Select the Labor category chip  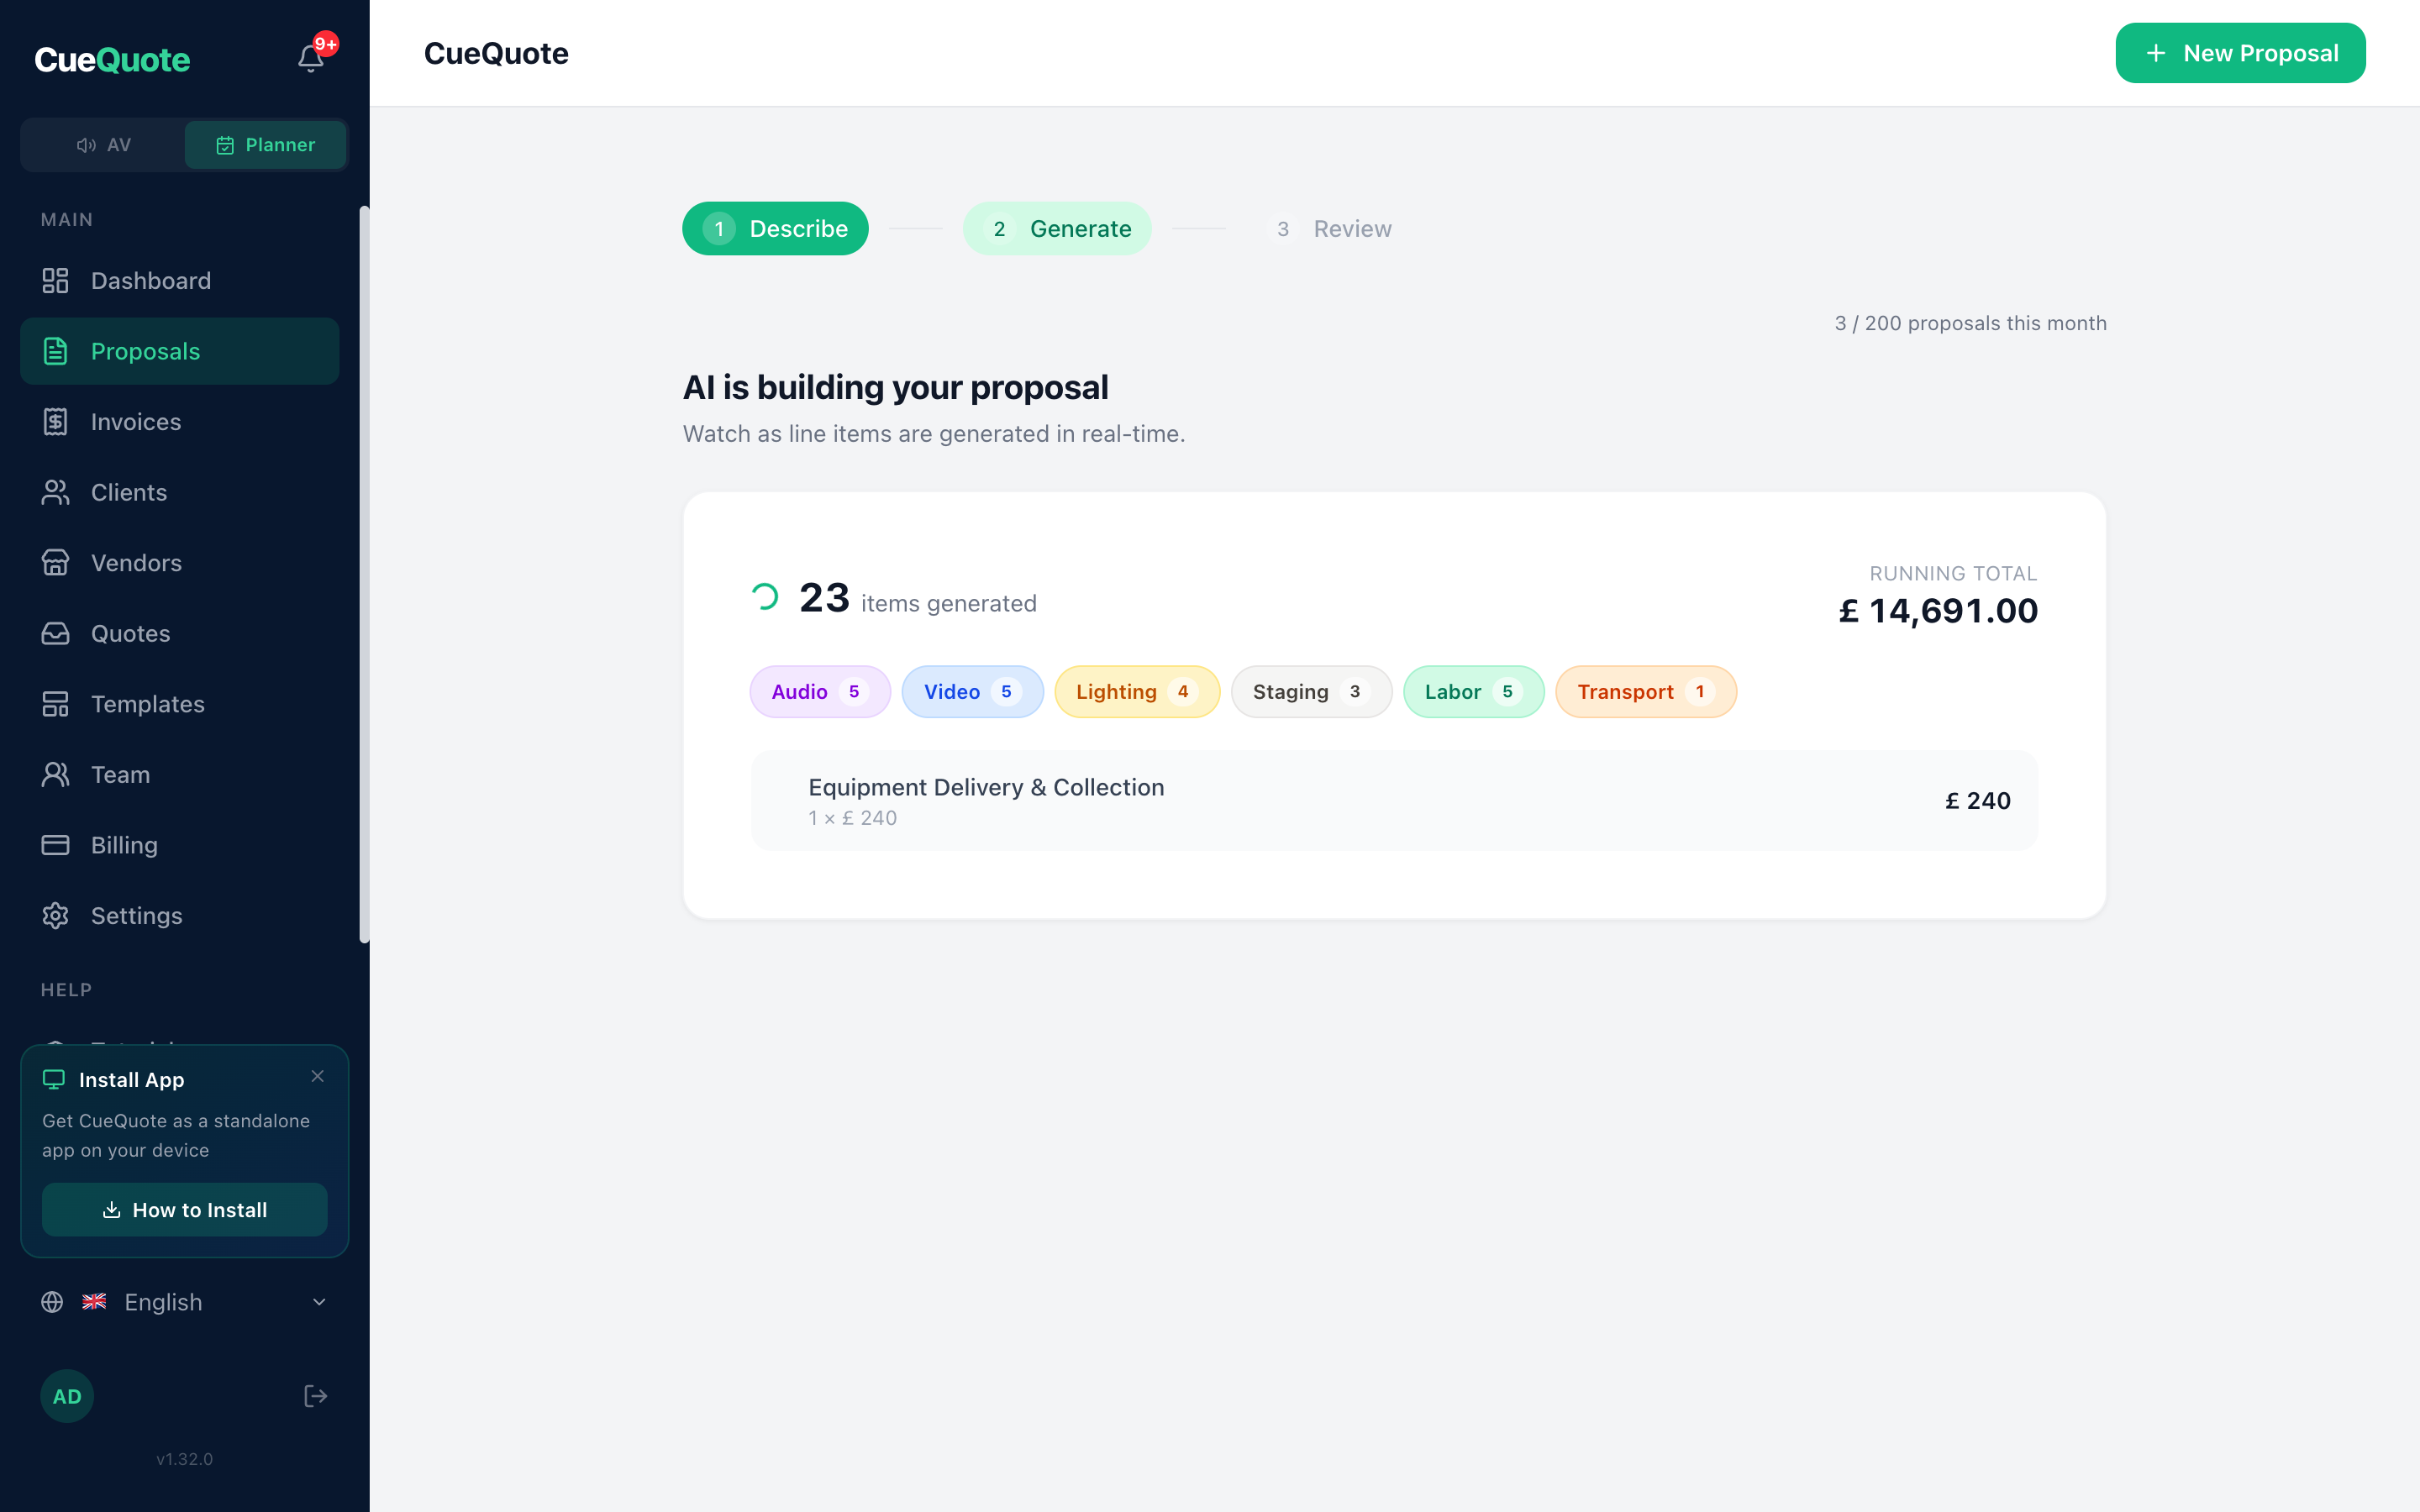coord(1474,692)
